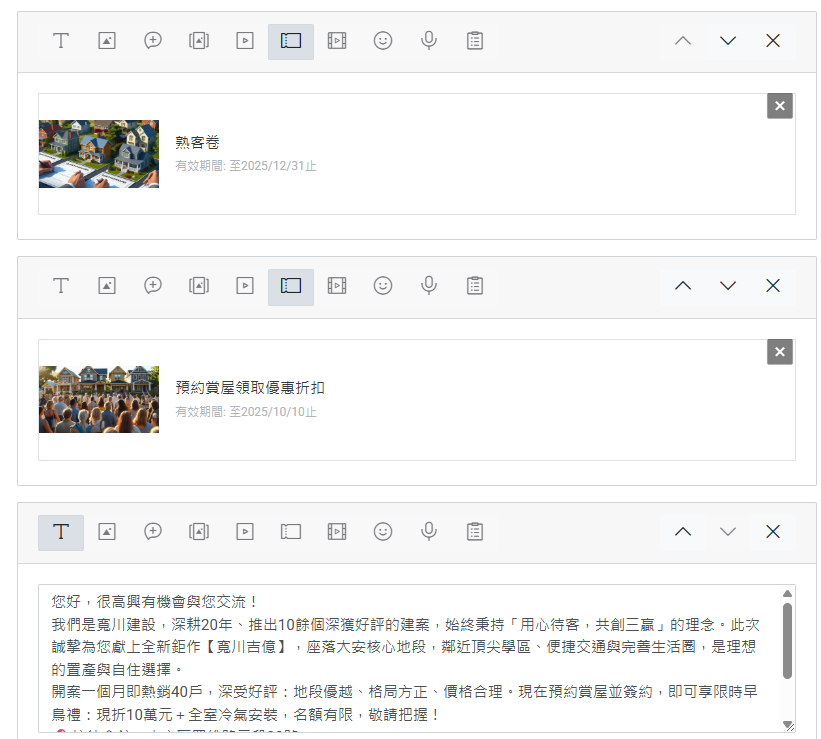This screenshot has height=739, width=821.
Task: Move the 預約賞屋 block up with the chevron
Action: 683,286
